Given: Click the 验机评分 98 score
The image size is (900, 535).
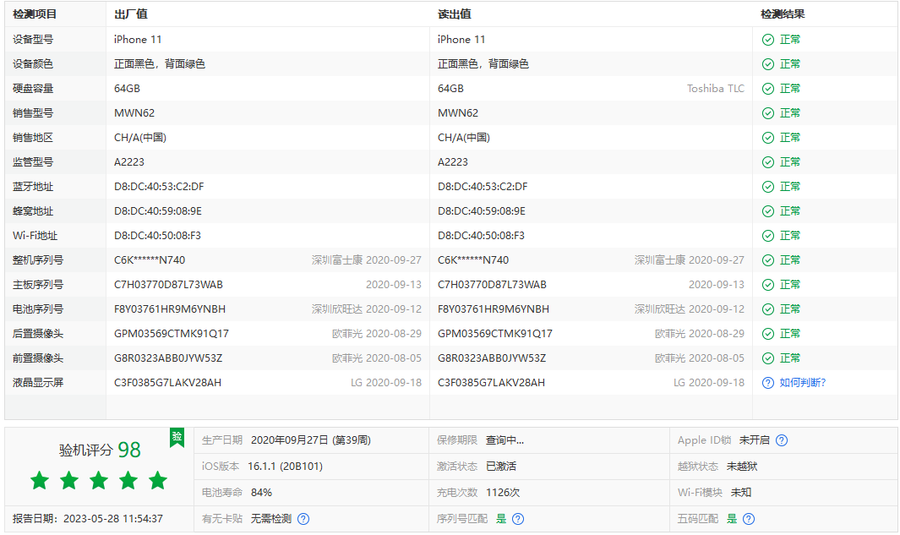Looking at the screenshot, I should coord(99,451).
